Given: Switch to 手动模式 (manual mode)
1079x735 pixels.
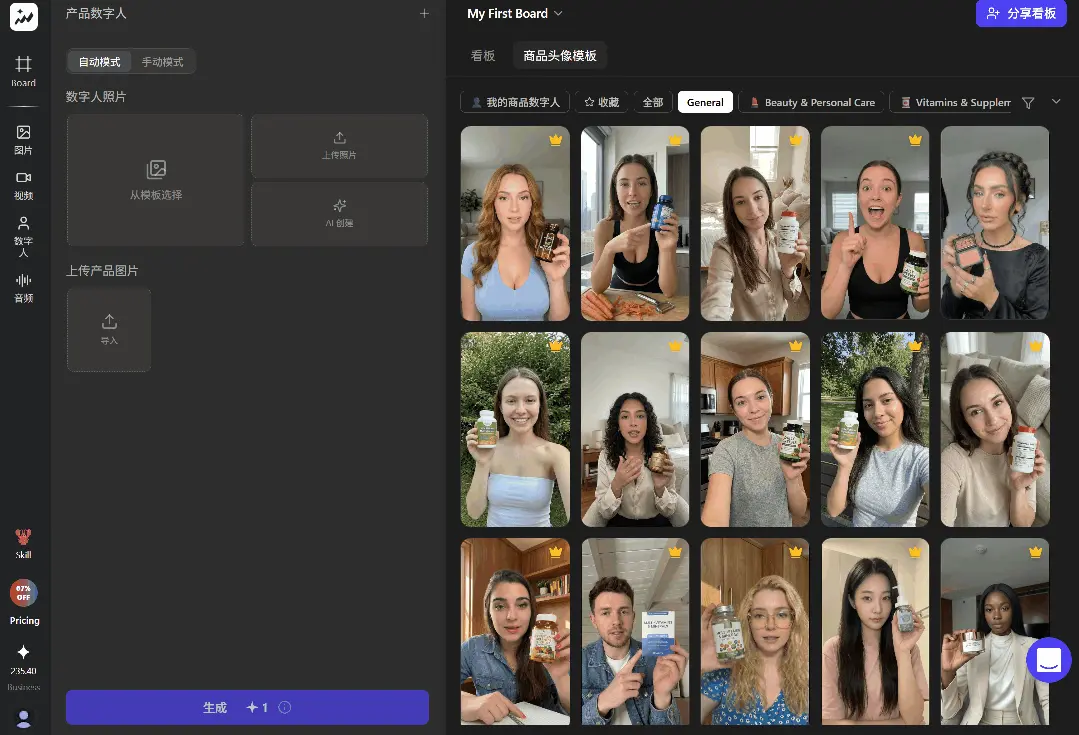Looking at the screenshot, I should pos(162,62).
